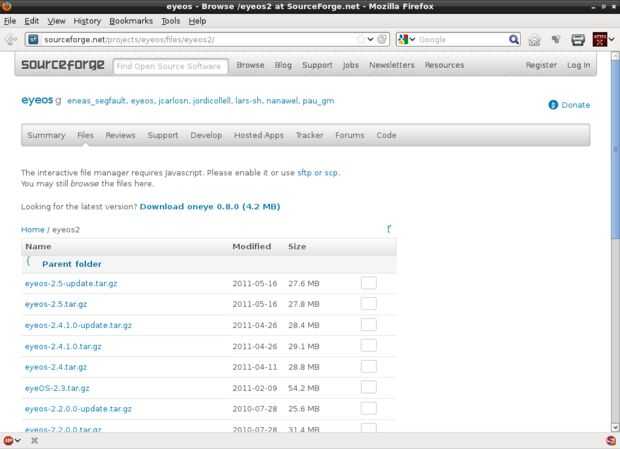This screenshot has width=620, height=449.
Task: Click the red addon icon in status bar
Action: coord(8,440)
